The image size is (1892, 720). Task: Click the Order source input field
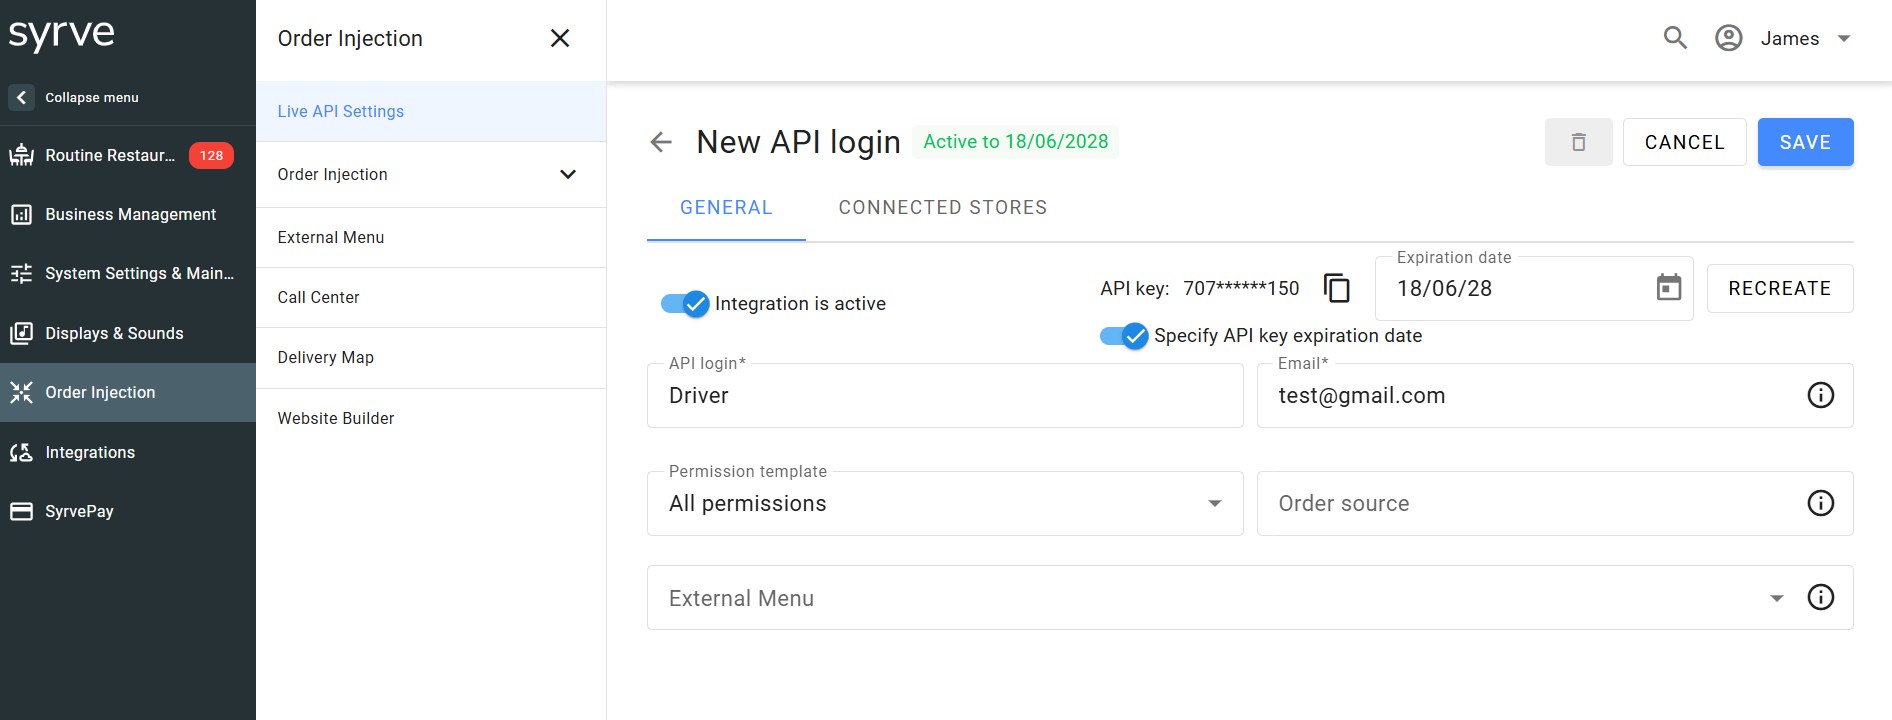[x=1555, y=503]
